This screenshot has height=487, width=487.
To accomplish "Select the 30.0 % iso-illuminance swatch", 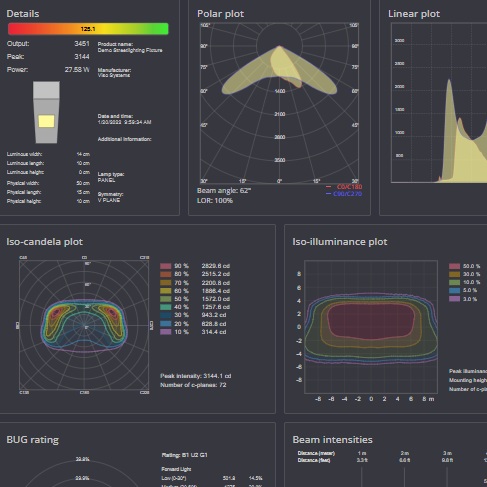I will (x=454, y=274).
